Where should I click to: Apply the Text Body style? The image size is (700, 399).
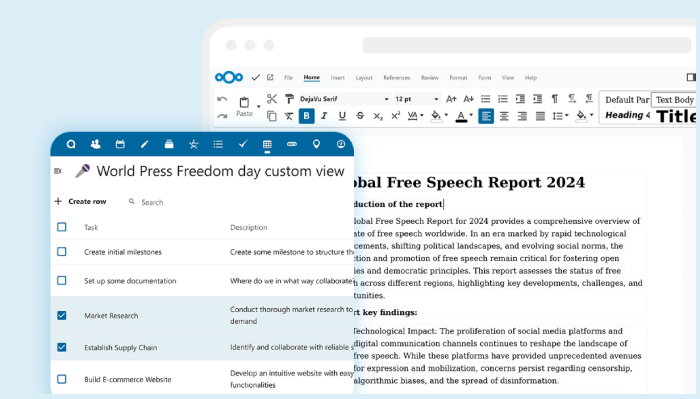click(x=674, y=100)
